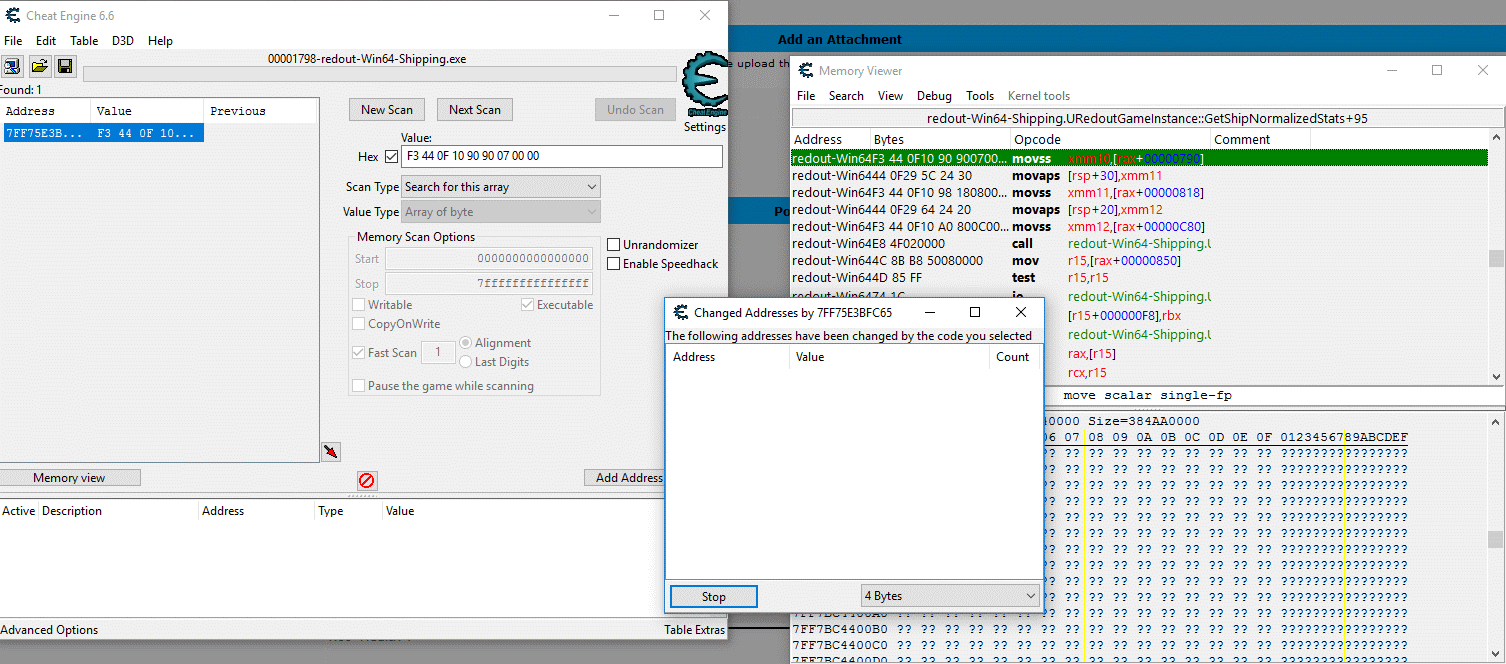The width and height of the screenshot is (1506, 664).
Task: Open the Value Type dropdown
Action: (500, 212)
